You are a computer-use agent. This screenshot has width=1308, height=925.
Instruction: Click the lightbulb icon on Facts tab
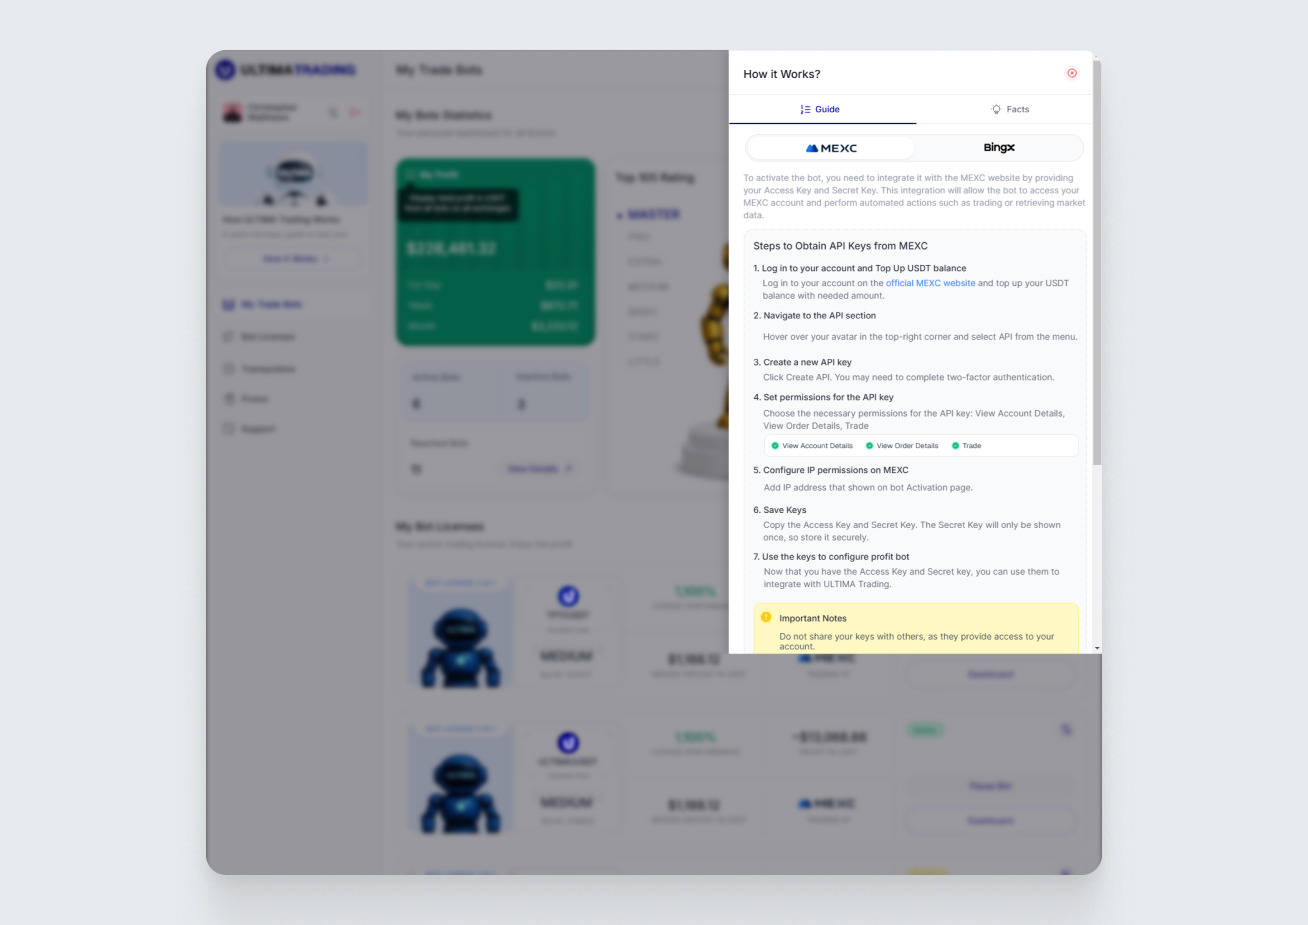tap(996, 109)
